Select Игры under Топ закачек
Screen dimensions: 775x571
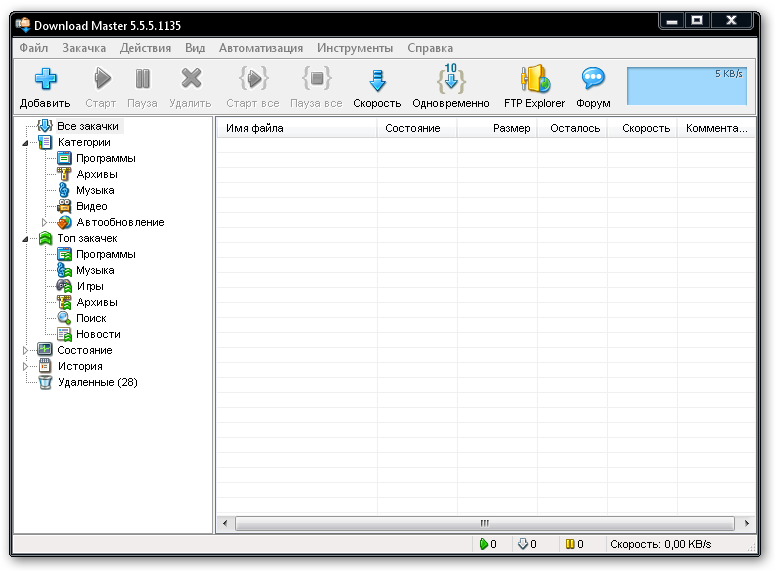coord(89,286)
